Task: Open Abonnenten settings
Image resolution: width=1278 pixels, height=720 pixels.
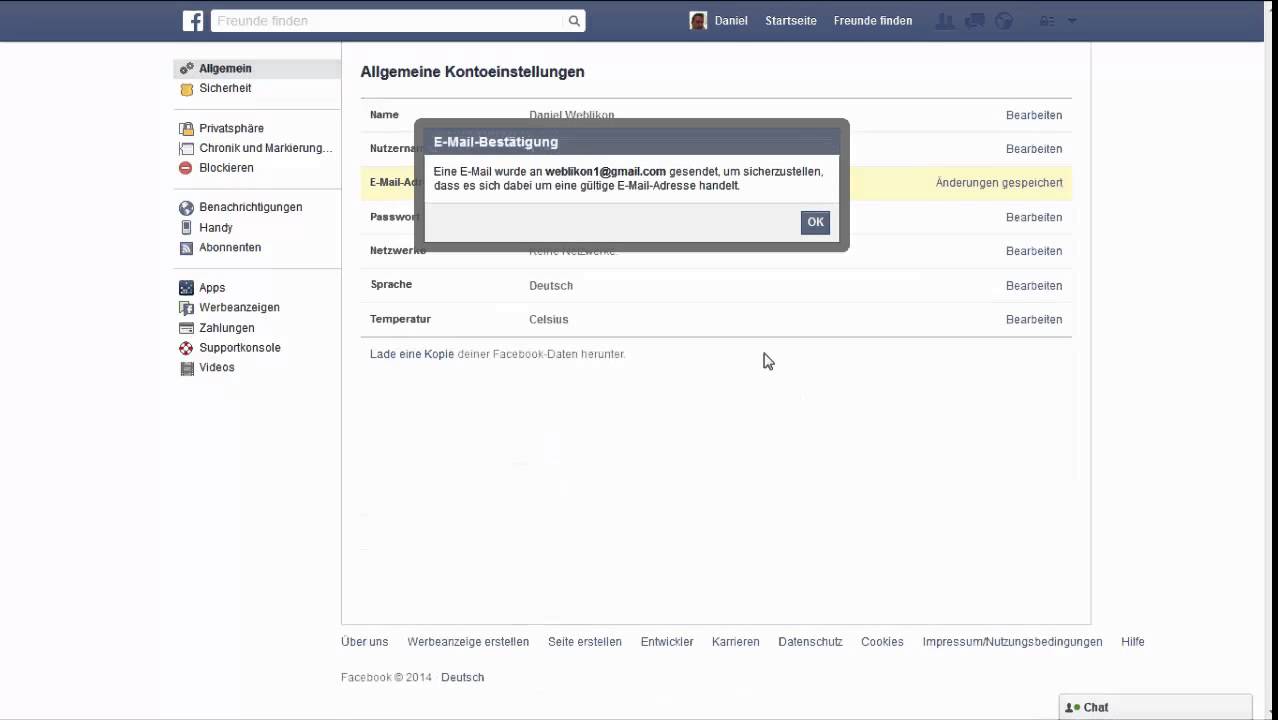Action: click(x=230, y=247)
